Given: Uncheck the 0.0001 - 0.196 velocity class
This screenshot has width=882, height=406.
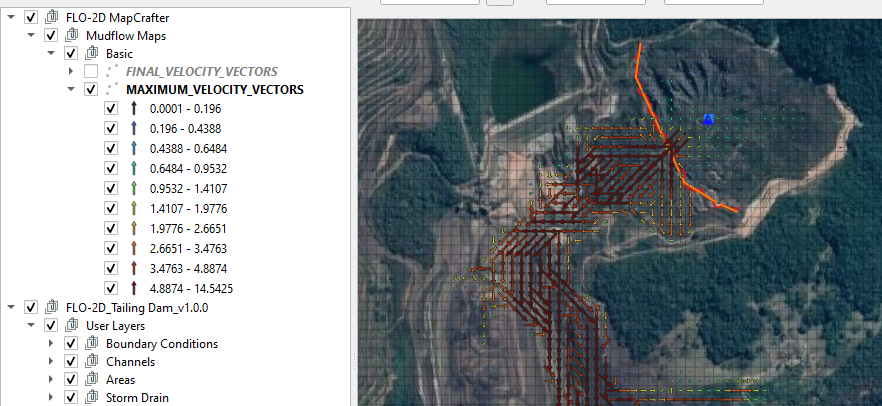Looking at the screenshot, I should pyautogui.click(x=111, y=108).
